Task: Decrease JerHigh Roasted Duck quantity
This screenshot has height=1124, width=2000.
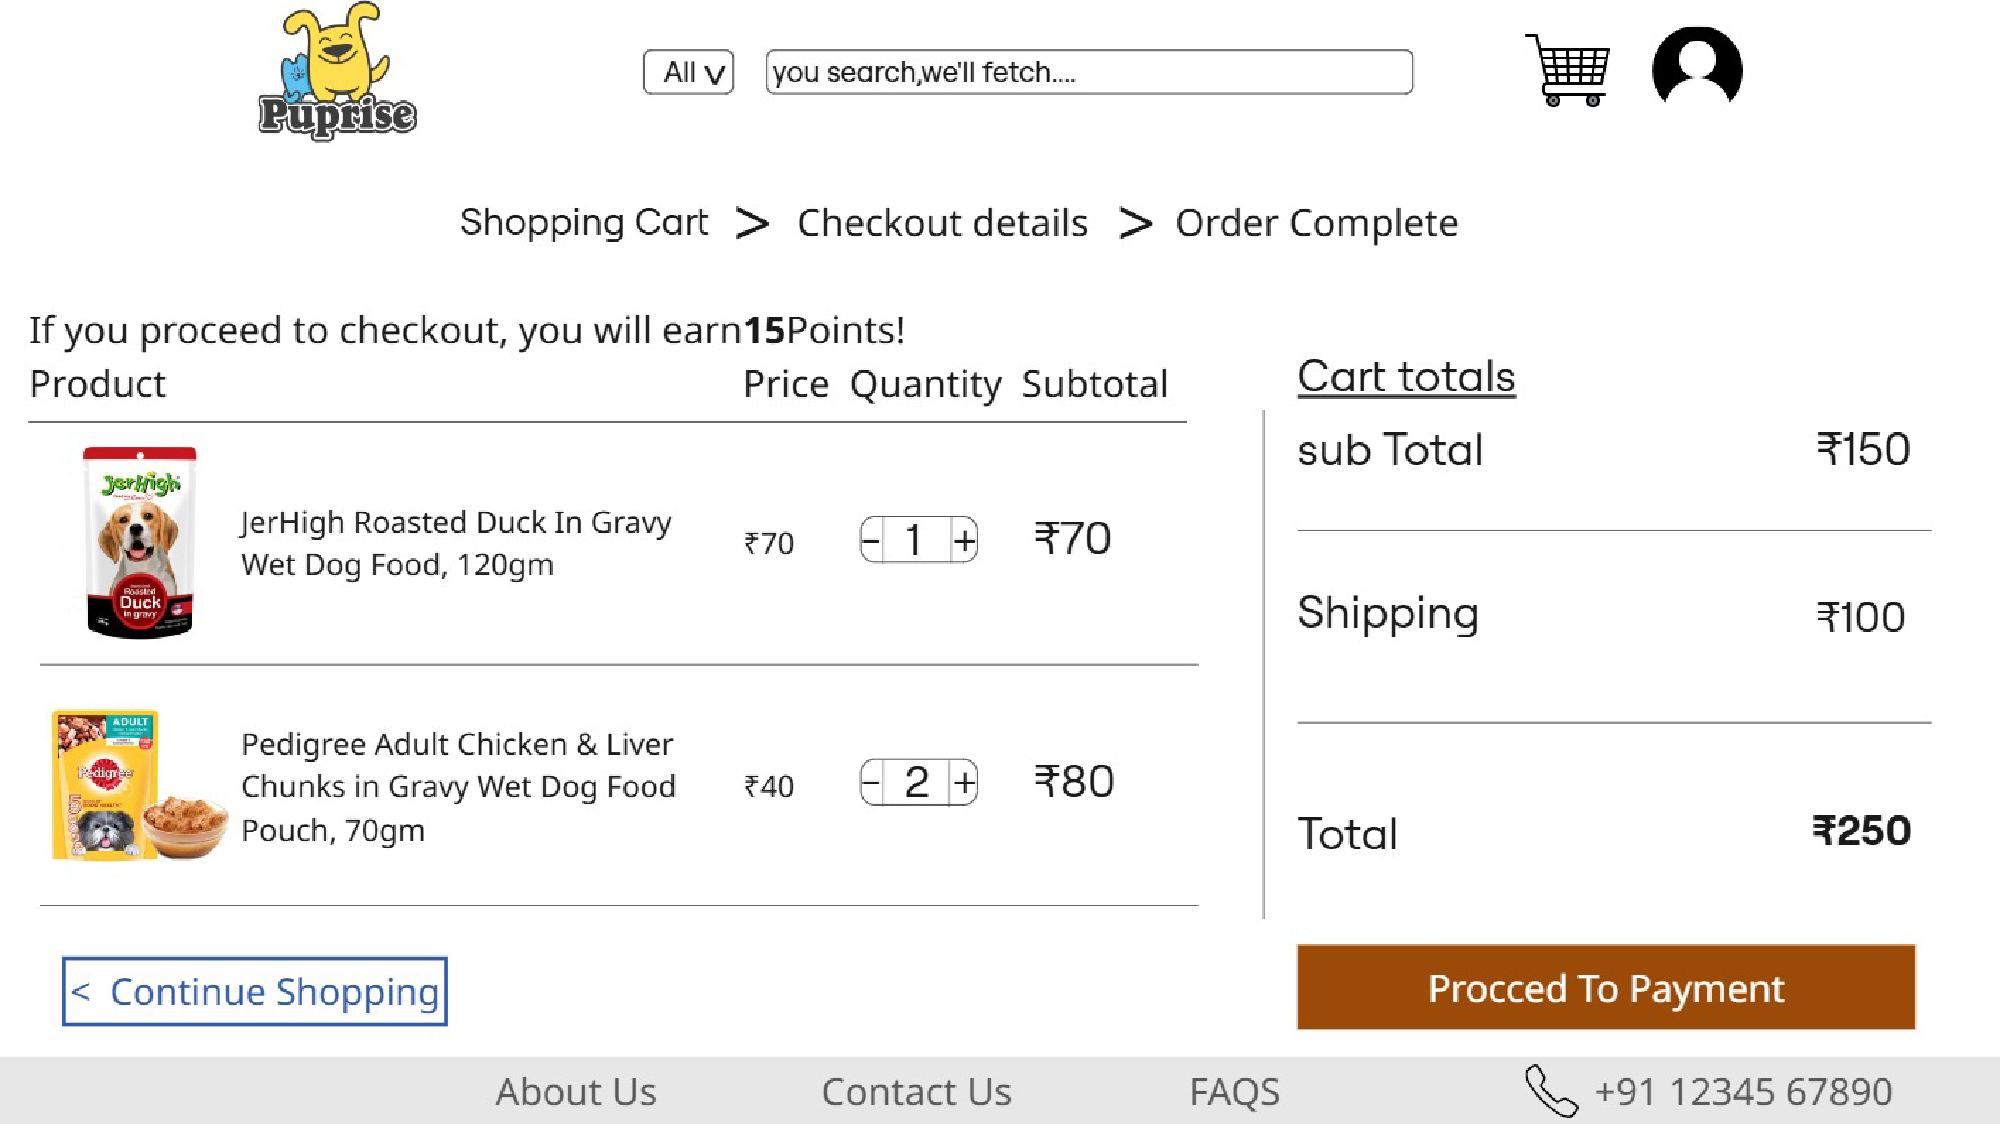Action: tap(872, 541)
